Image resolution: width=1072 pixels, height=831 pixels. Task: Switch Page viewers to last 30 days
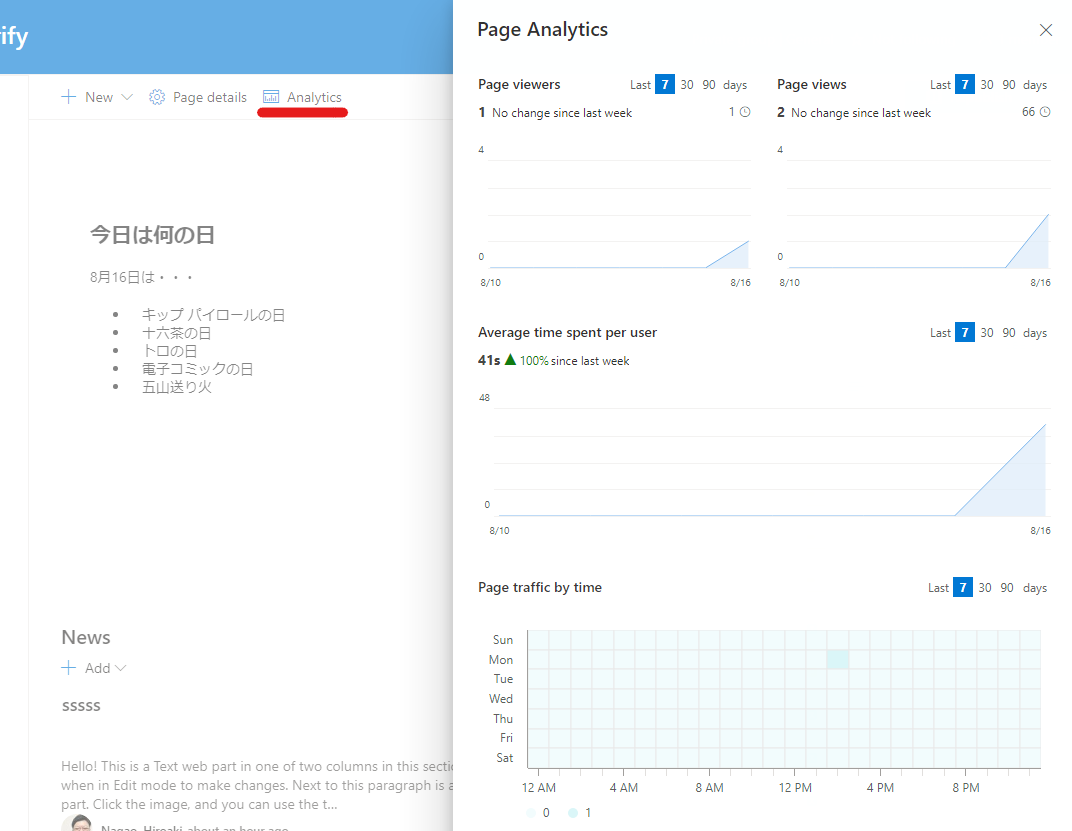point(686,84)
